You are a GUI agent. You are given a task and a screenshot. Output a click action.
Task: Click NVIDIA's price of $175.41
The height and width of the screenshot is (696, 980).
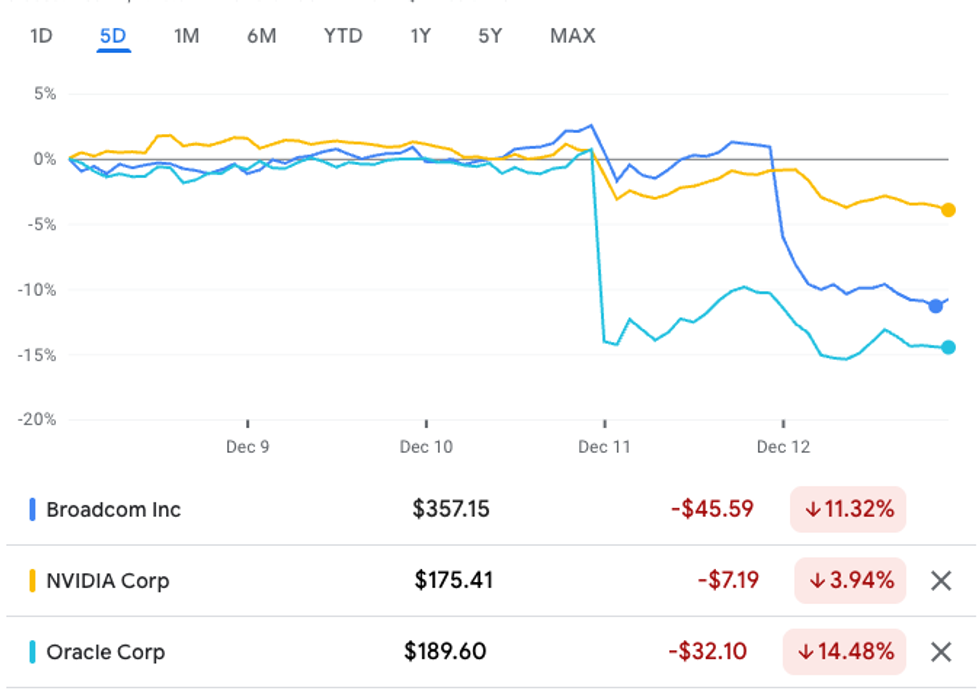pos(455,581)
